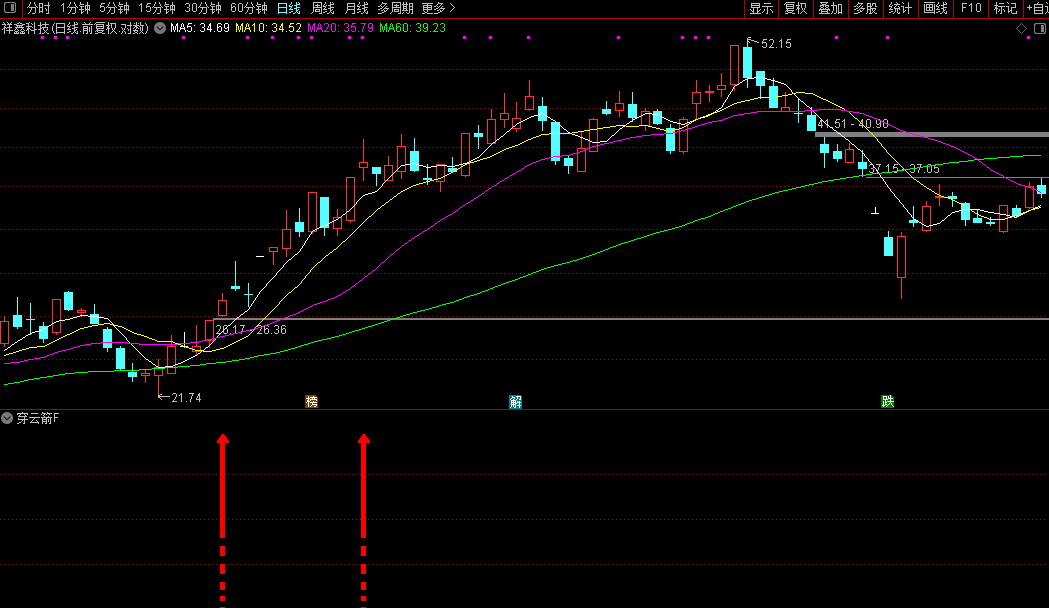Click the 榜 ranking marker icon
The height and width of the screenshot is (608, 1049).
click(311, 401)
